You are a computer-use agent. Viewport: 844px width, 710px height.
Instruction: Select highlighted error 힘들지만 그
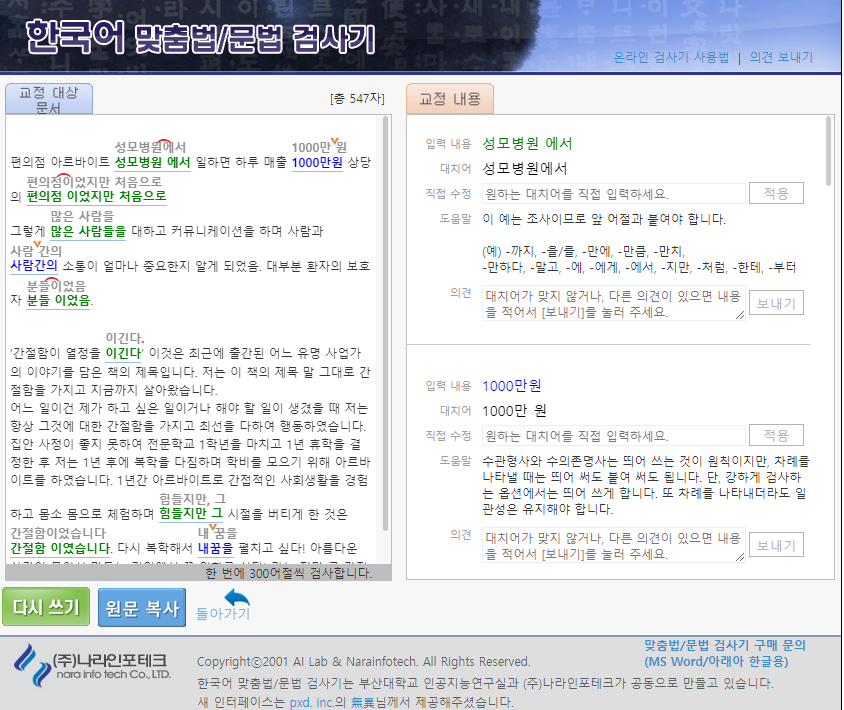(x=191, y=514)
